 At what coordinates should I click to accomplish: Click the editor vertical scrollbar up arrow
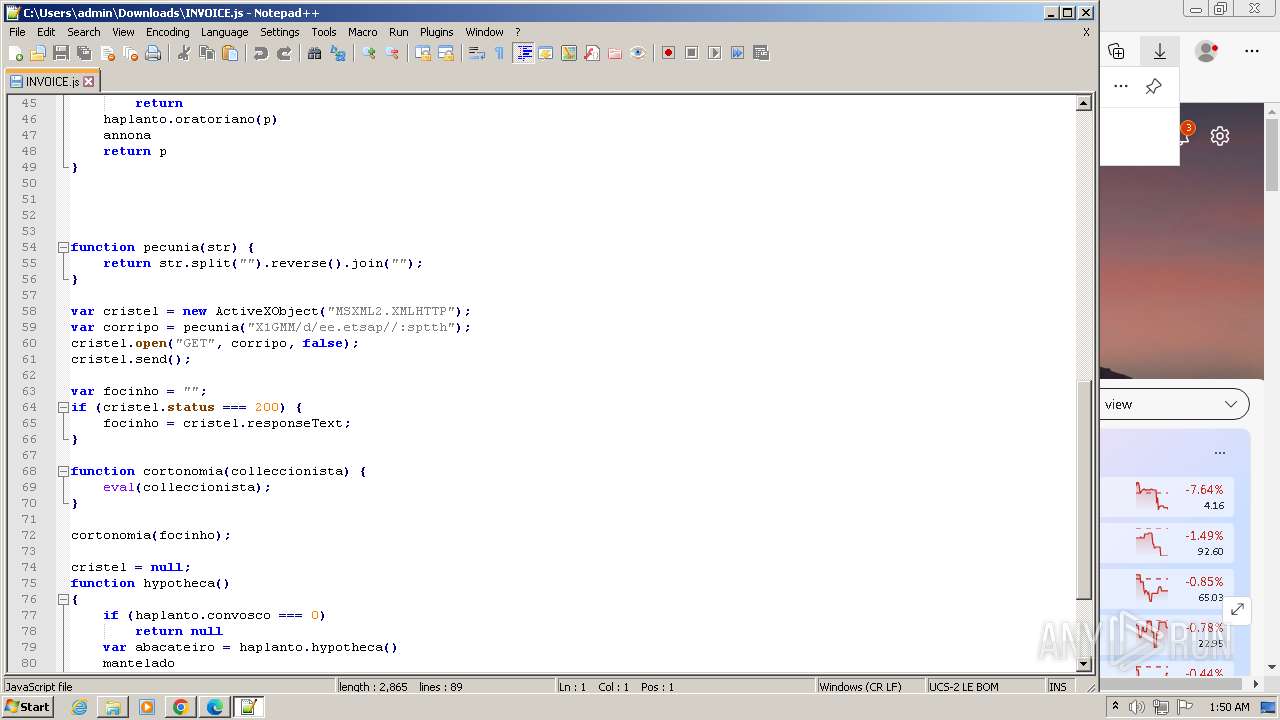[1083, 103]
